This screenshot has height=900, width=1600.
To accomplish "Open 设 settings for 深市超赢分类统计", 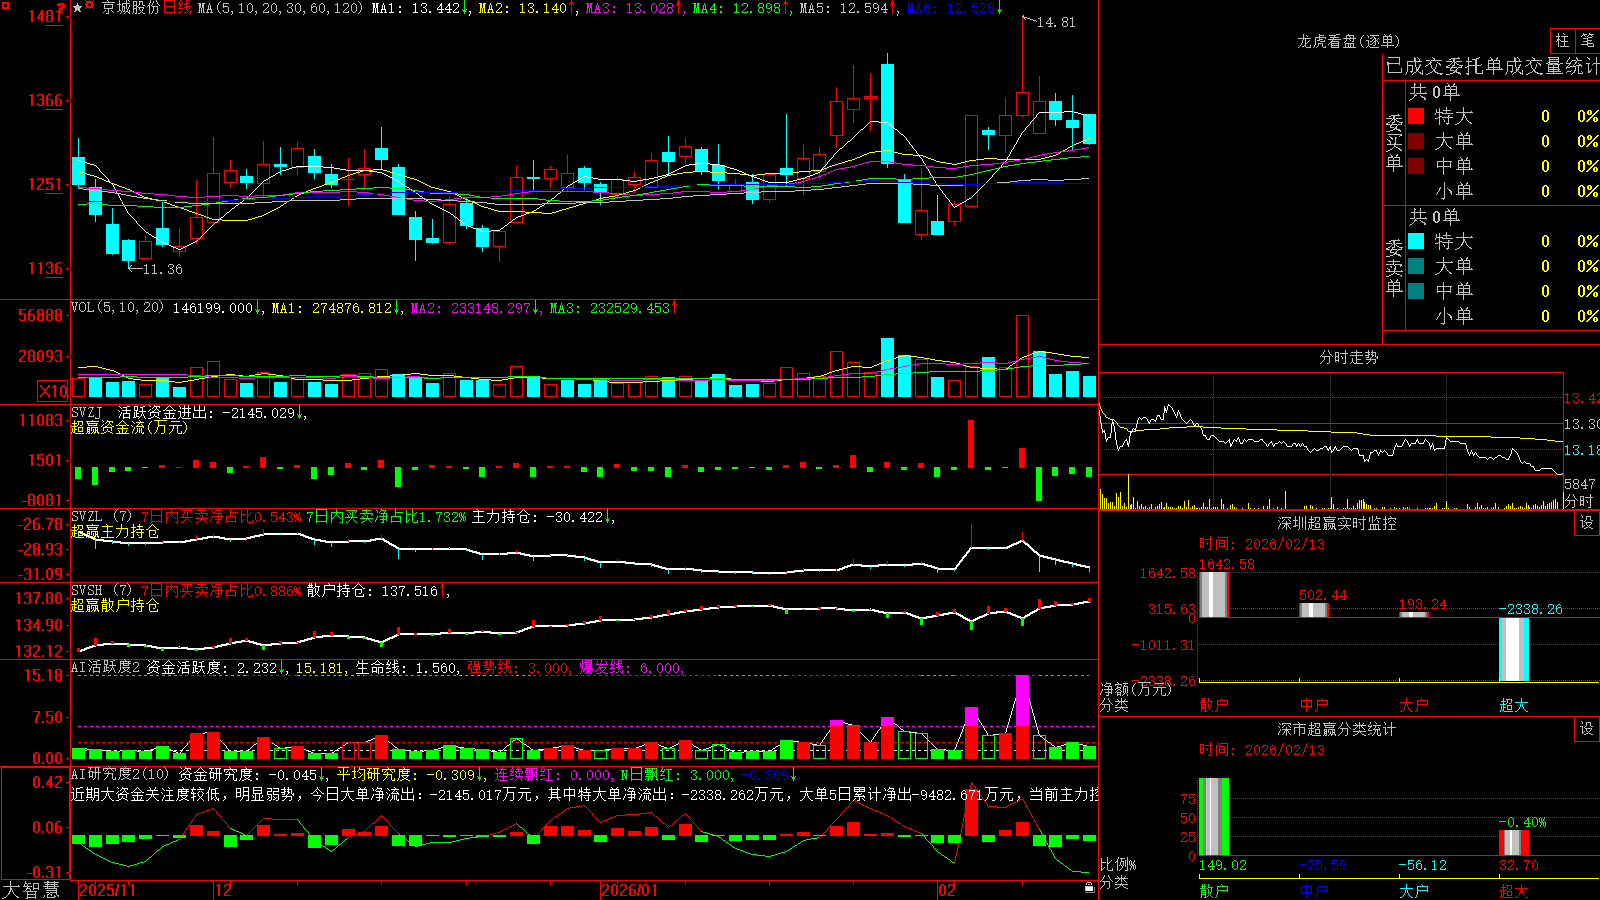I will (x=1587, y=729).
